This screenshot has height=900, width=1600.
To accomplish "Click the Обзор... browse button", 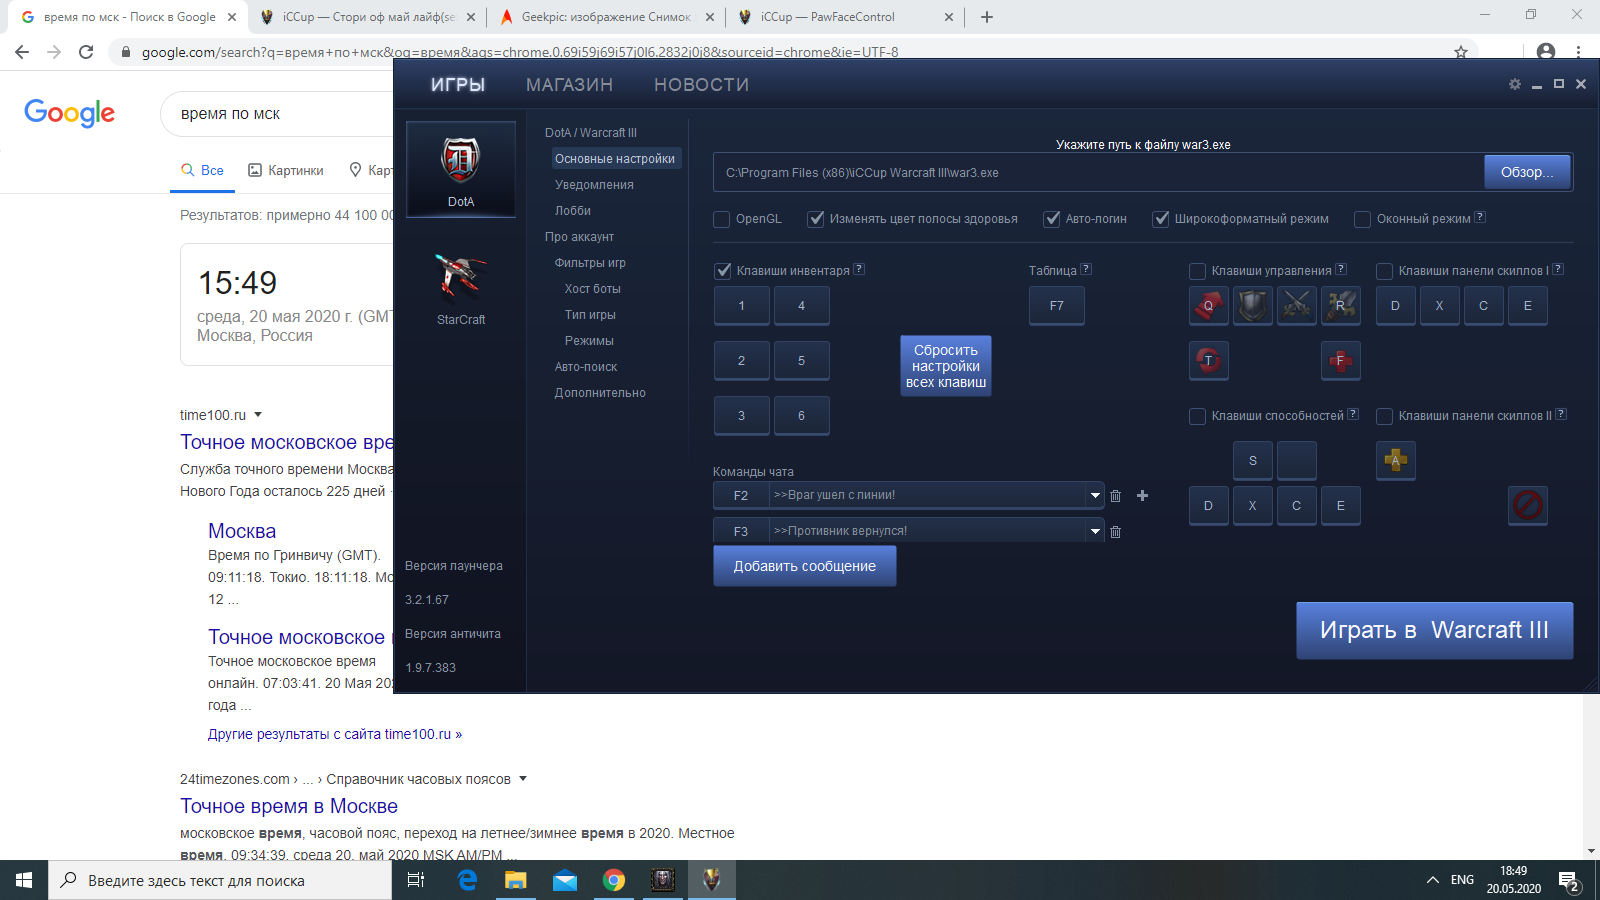I will [1527, 172].
